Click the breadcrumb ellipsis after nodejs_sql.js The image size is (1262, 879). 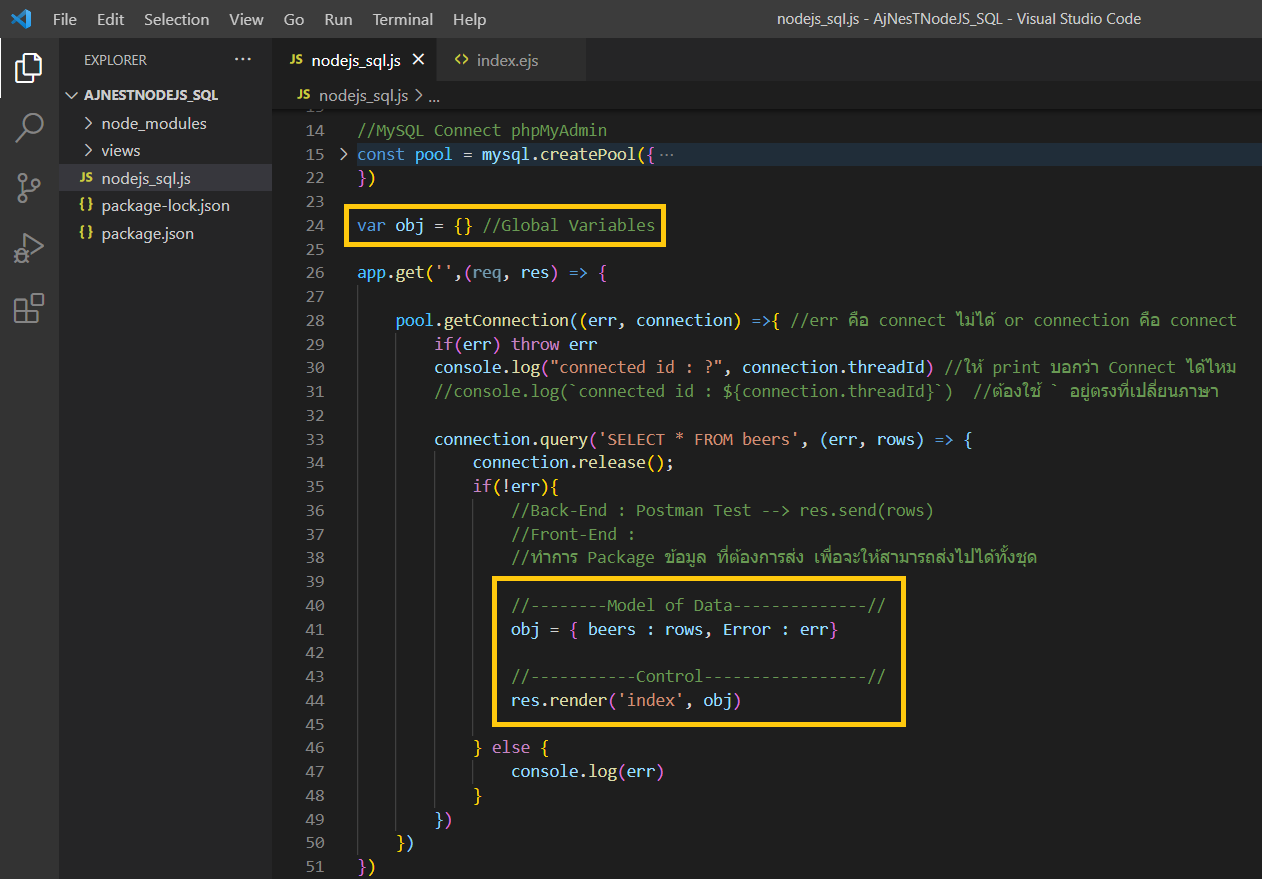(x=434, y=96)
